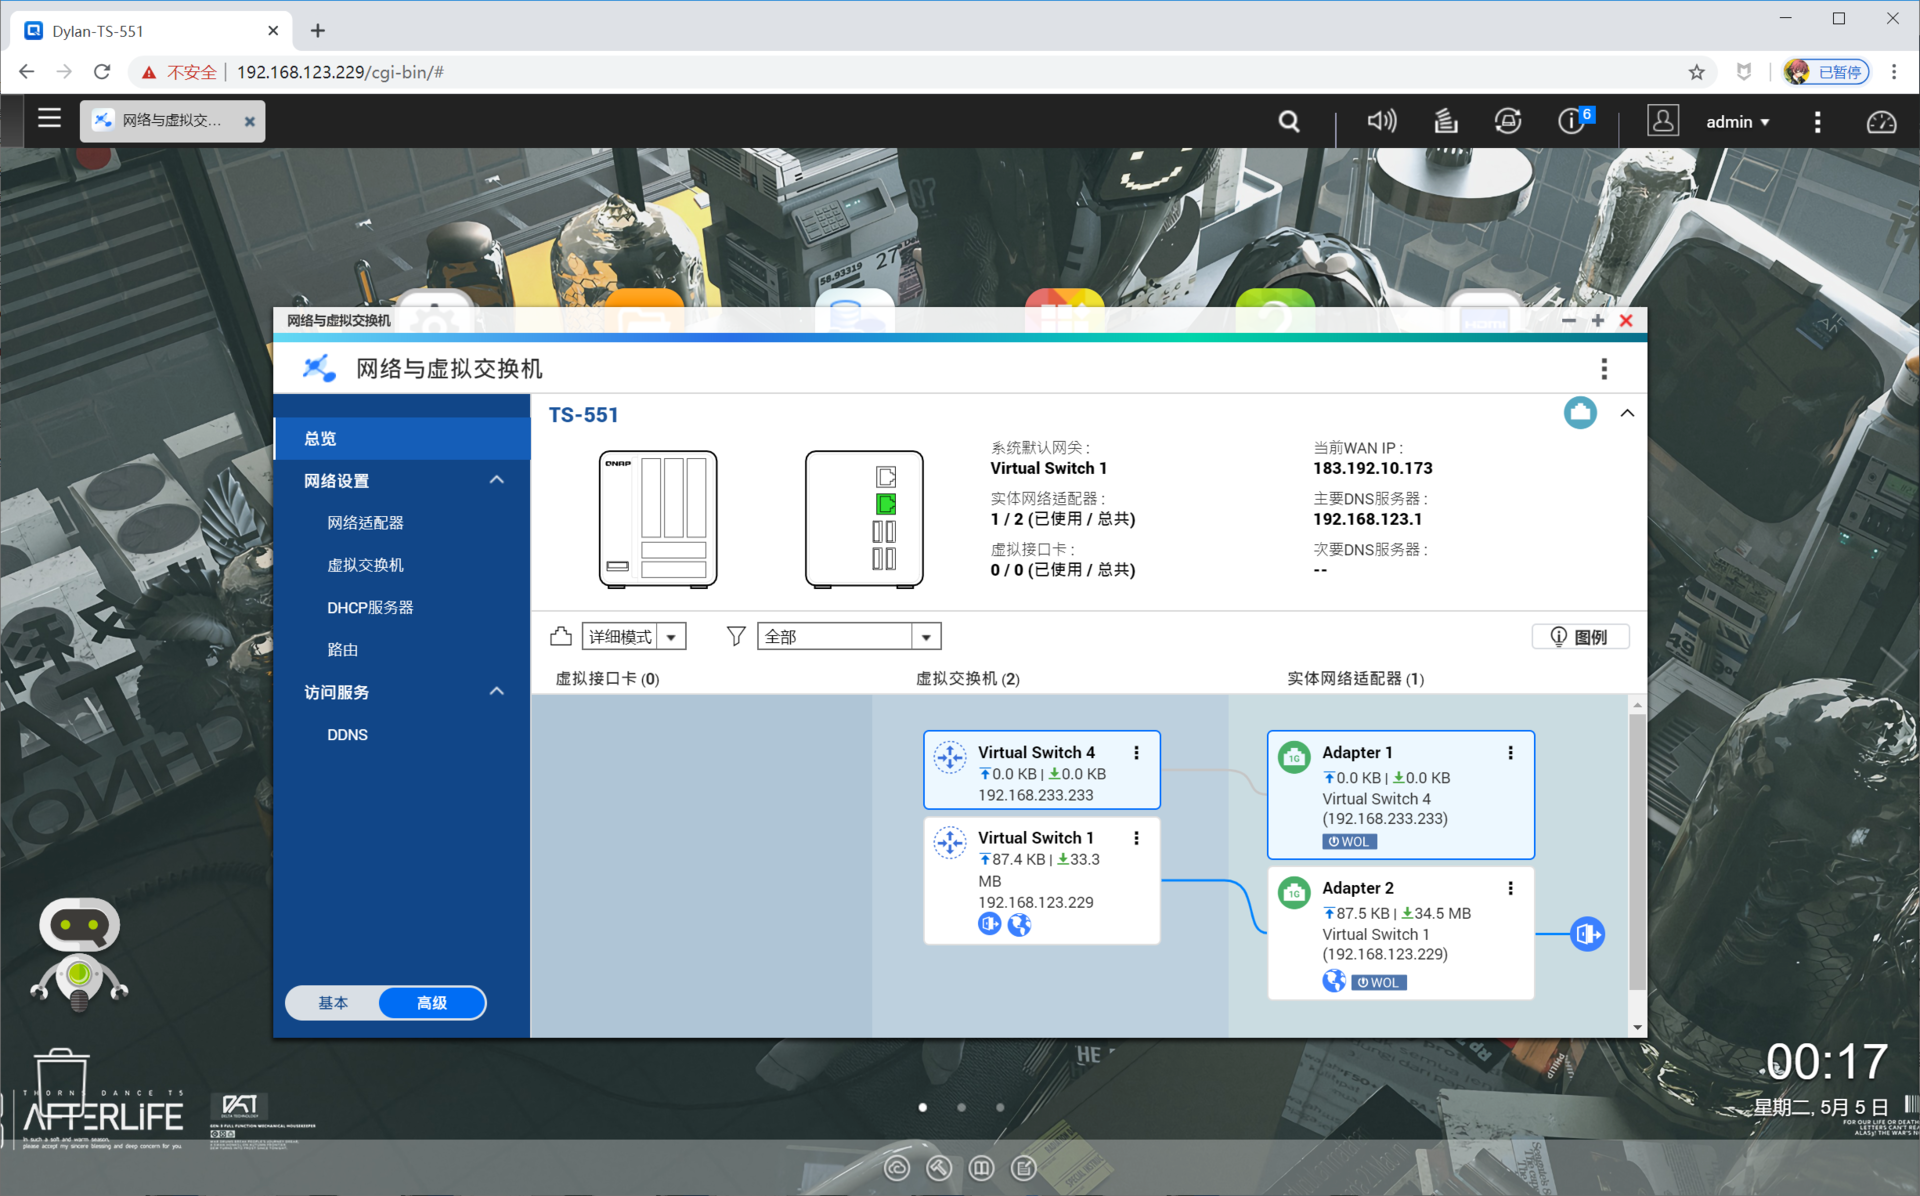Open the QTS search icon
Image resolution: width=1920 pixels, height=1196 pixels.
1289,122
